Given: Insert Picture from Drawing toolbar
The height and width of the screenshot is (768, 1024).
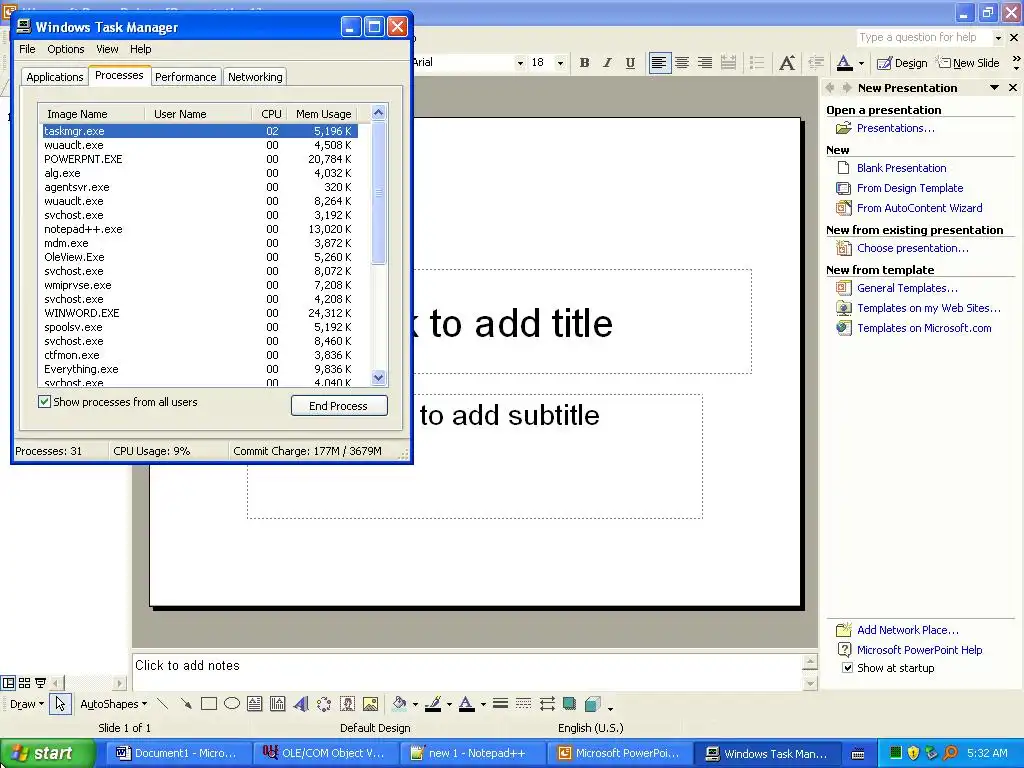Looking at the screenshot, I should pos(370,704).
